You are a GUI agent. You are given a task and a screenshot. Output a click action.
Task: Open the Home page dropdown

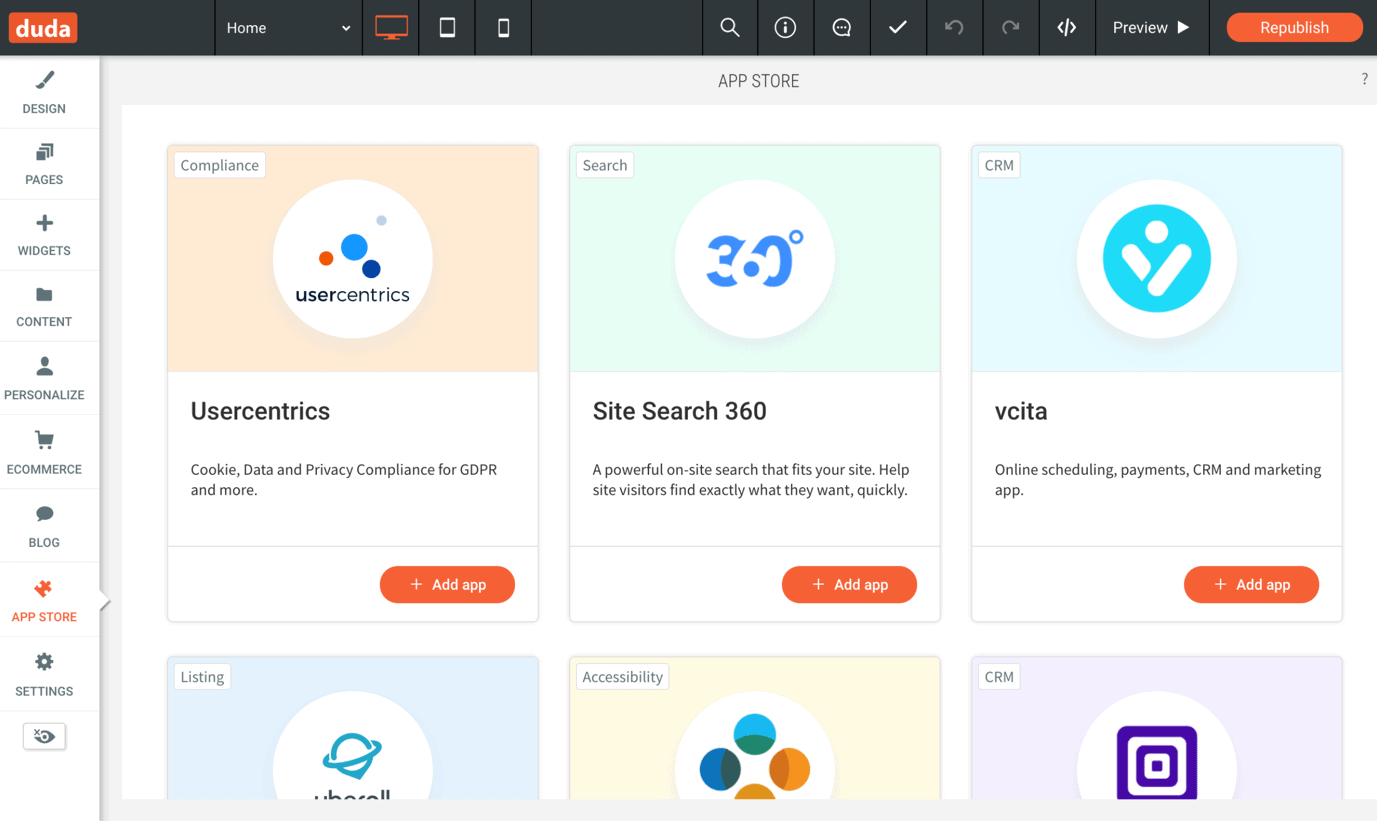point(288,28)
